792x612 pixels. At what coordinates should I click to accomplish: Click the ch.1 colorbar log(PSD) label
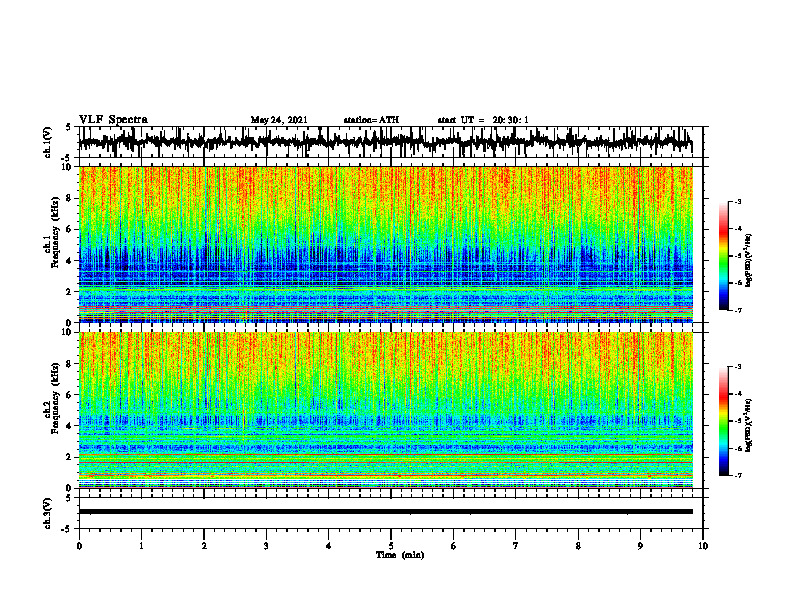748,261
